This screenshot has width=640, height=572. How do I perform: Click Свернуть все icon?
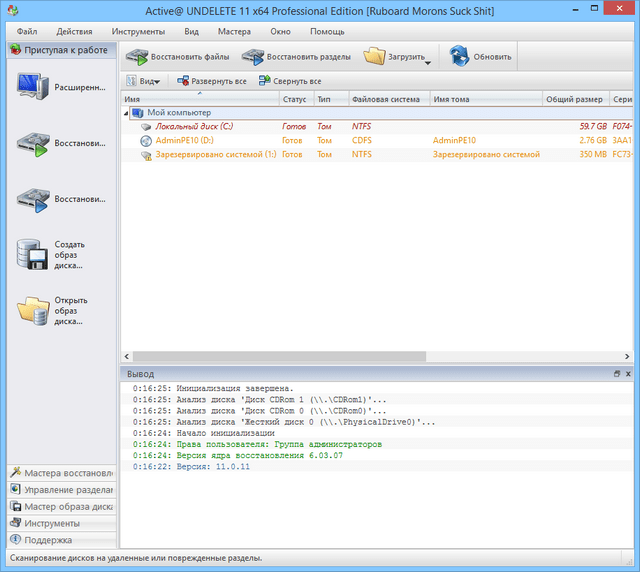264,81
